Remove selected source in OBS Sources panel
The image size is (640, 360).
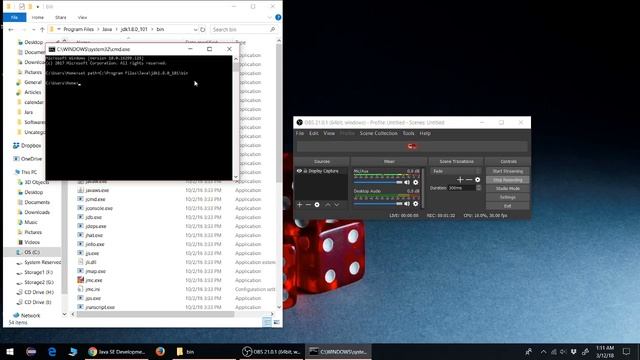point(308,204)
